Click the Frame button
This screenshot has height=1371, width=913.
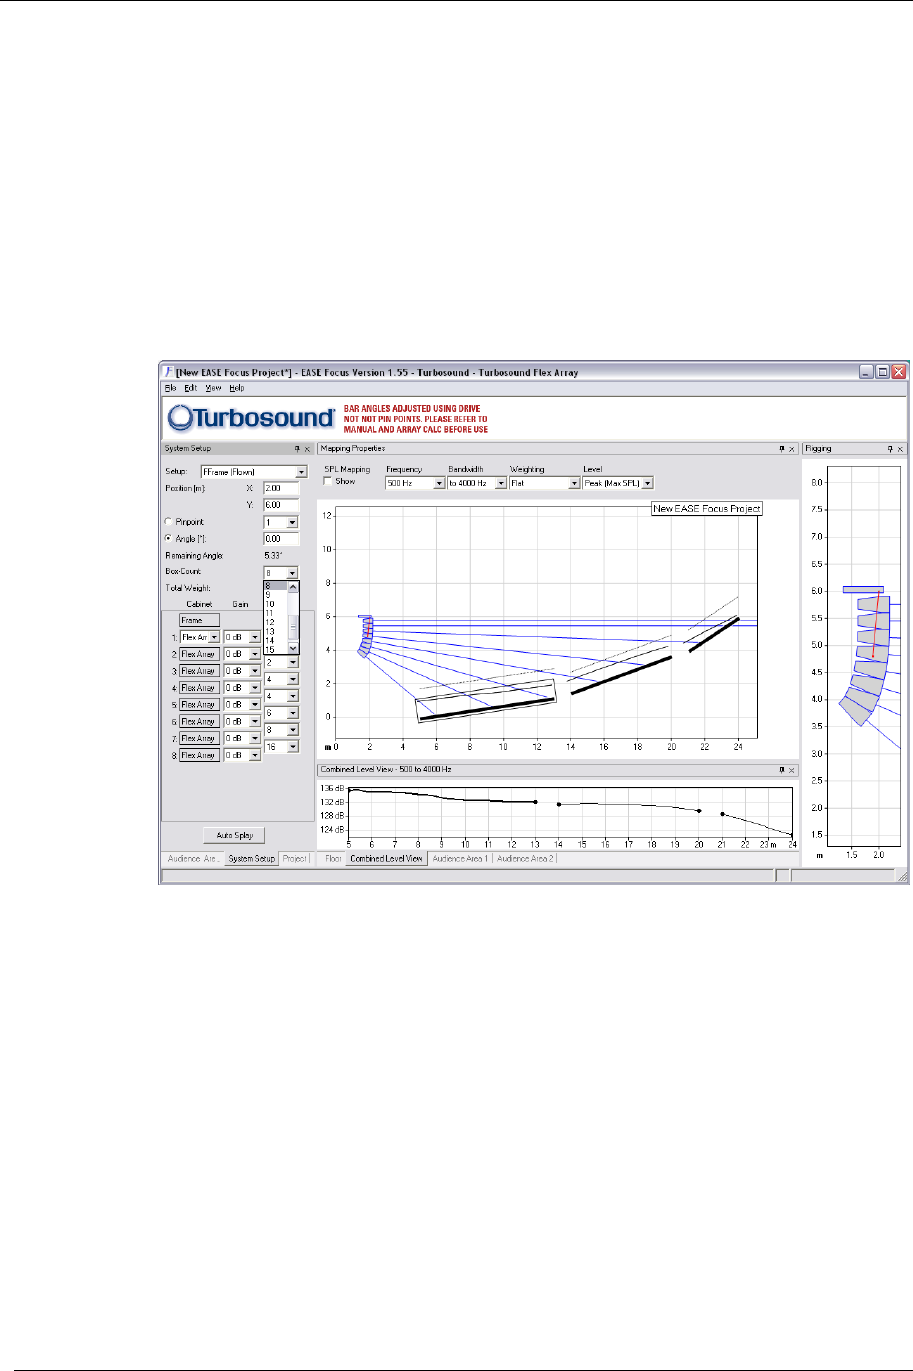point(199,620)
